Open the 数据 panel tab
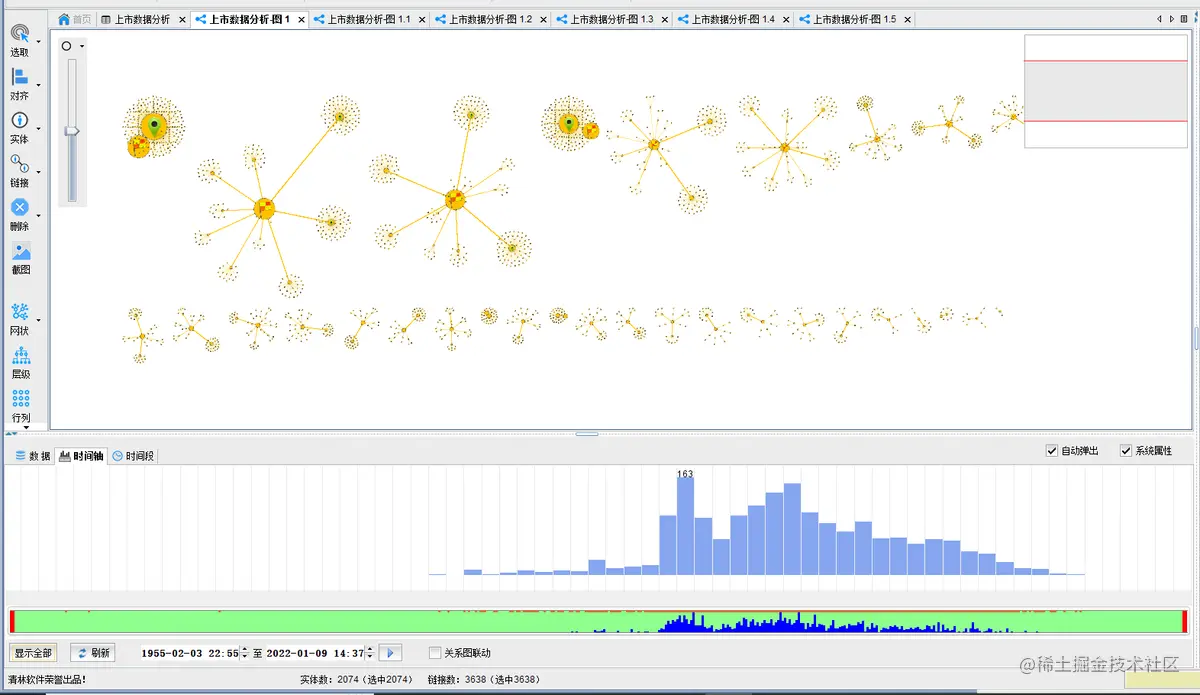The height and width of the screenshot is (695, 1200). [32, 456]
